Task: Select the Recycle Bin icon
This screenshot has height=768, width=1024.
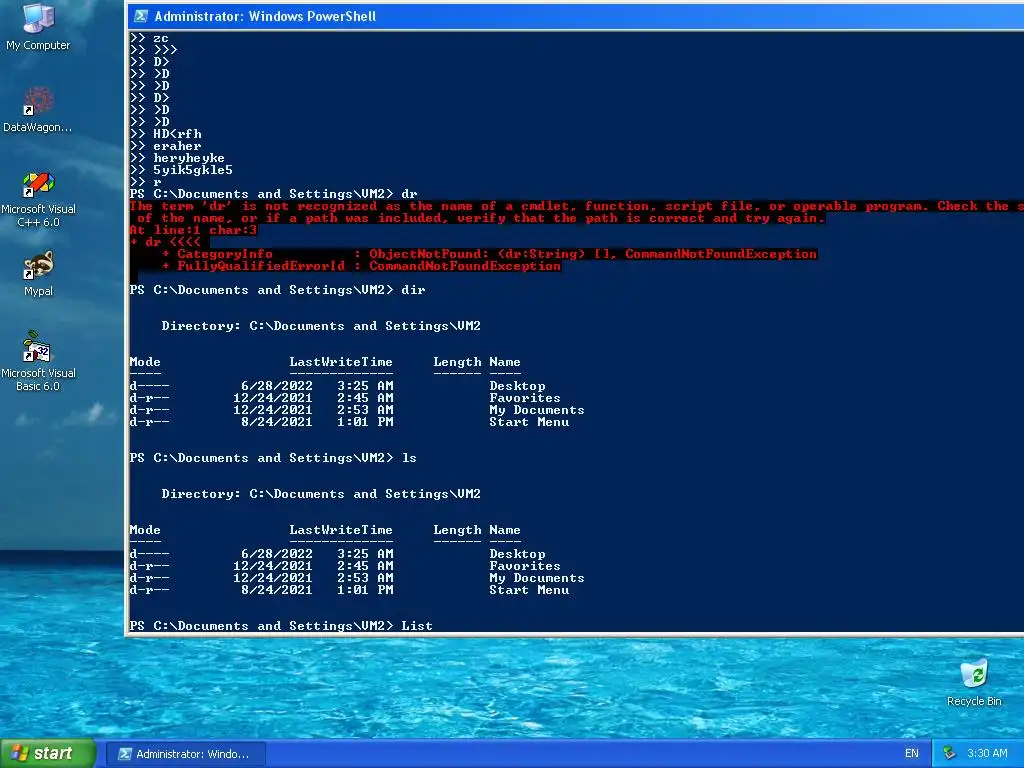Action: pyautogui.click(x=974, y=682)
